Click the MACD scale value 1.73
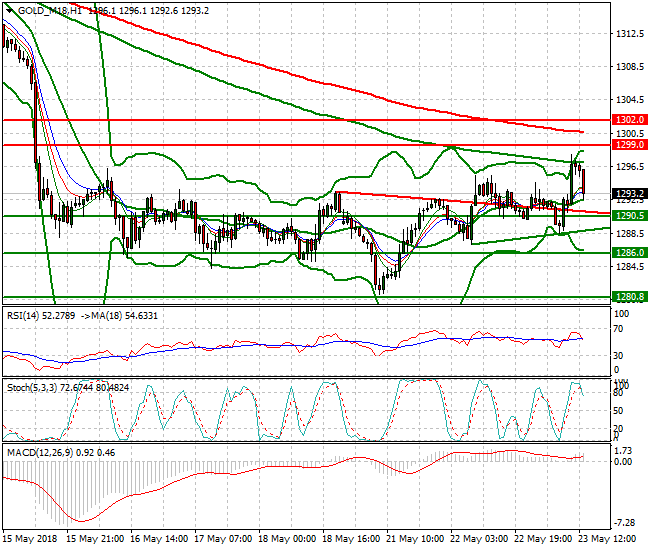 click(623, 451)
